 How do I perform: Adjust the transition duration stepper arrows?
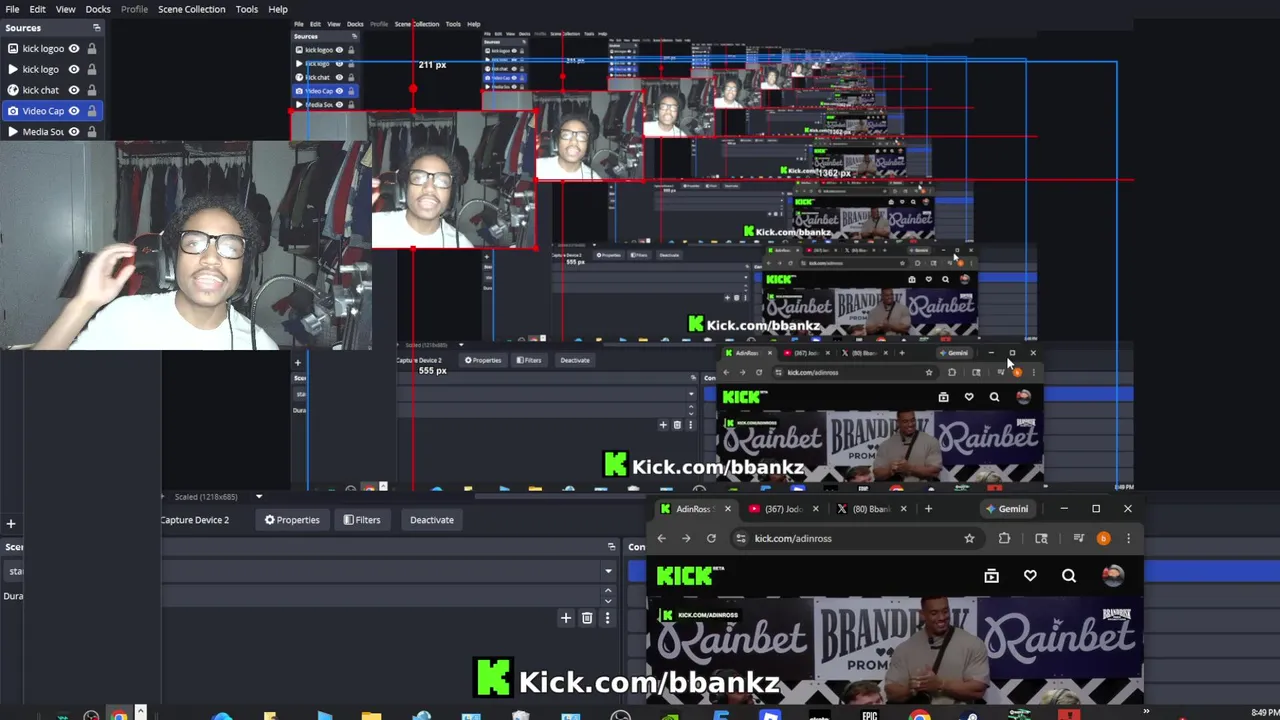coord(607,595)
